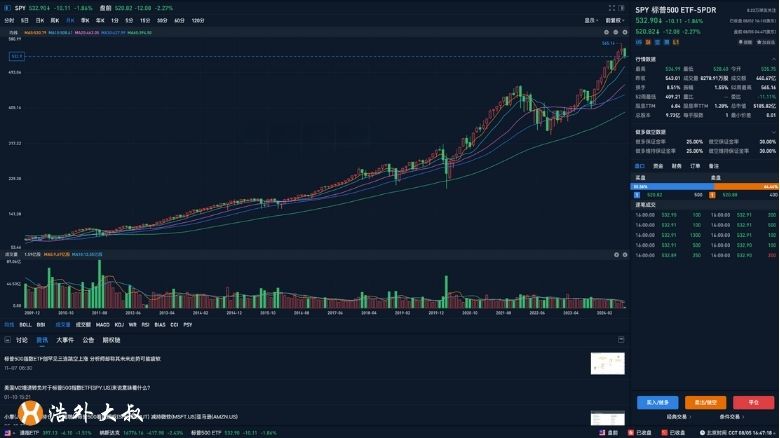Close the volume sub-chart with its round icon
Screen dimensions: 780x438
625,254
